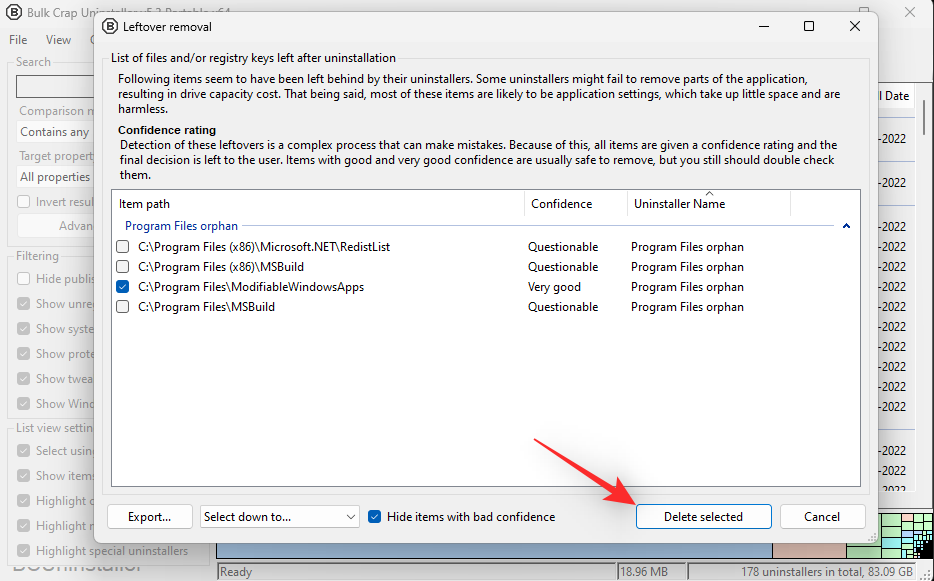Open the Select down to dropdown
The height and width of the screenshot is (581, 934).
(278, 516)
